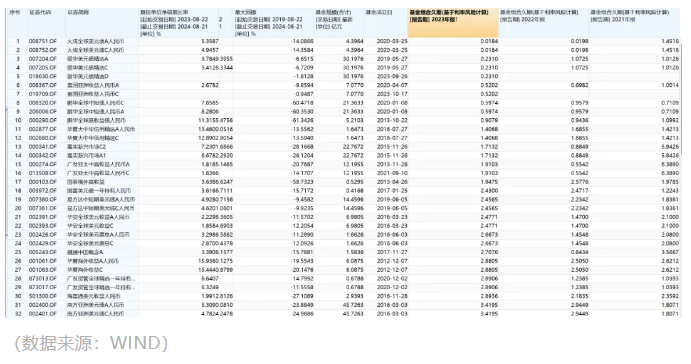The image size is (691, 364).
Task: Click inception date 2021-09-10
Action: (x=392, y=173)
